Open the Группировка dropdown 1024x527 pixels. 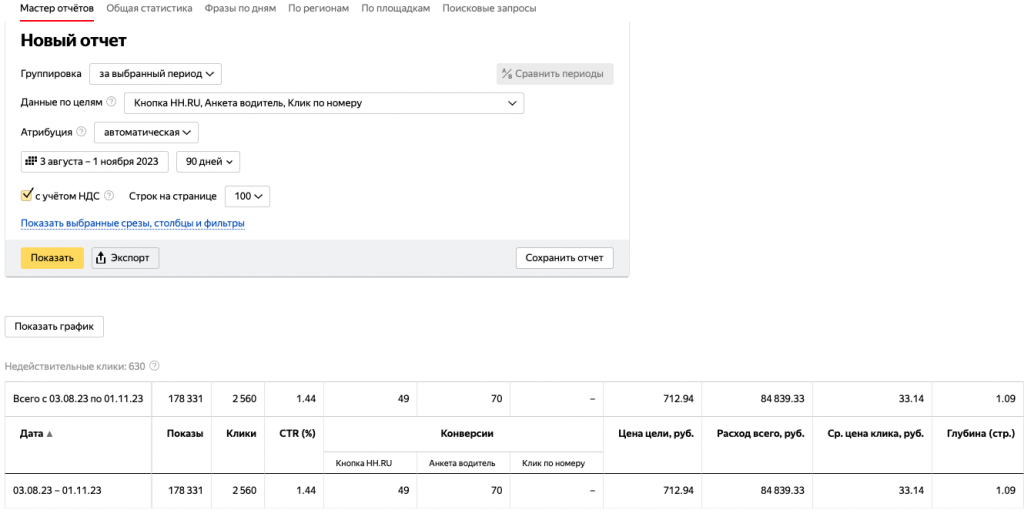pyautogui.click(x=155, y=74)
